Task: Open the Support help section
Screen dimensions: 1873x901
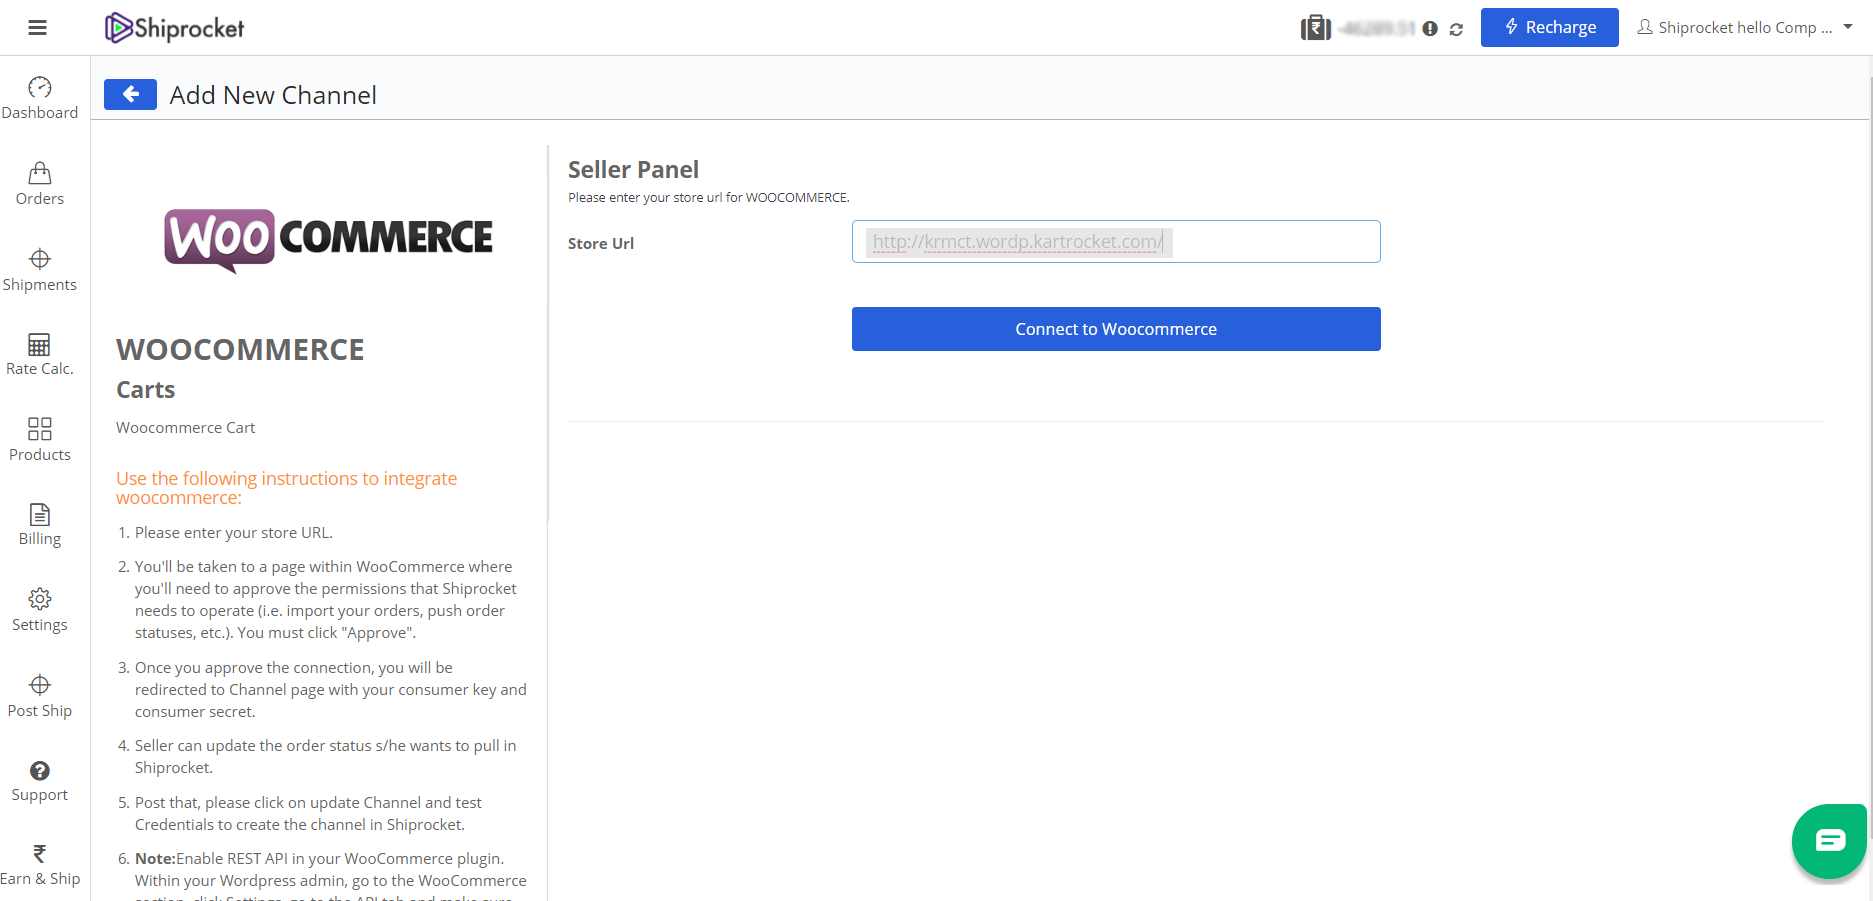Action: pos(39,778)
